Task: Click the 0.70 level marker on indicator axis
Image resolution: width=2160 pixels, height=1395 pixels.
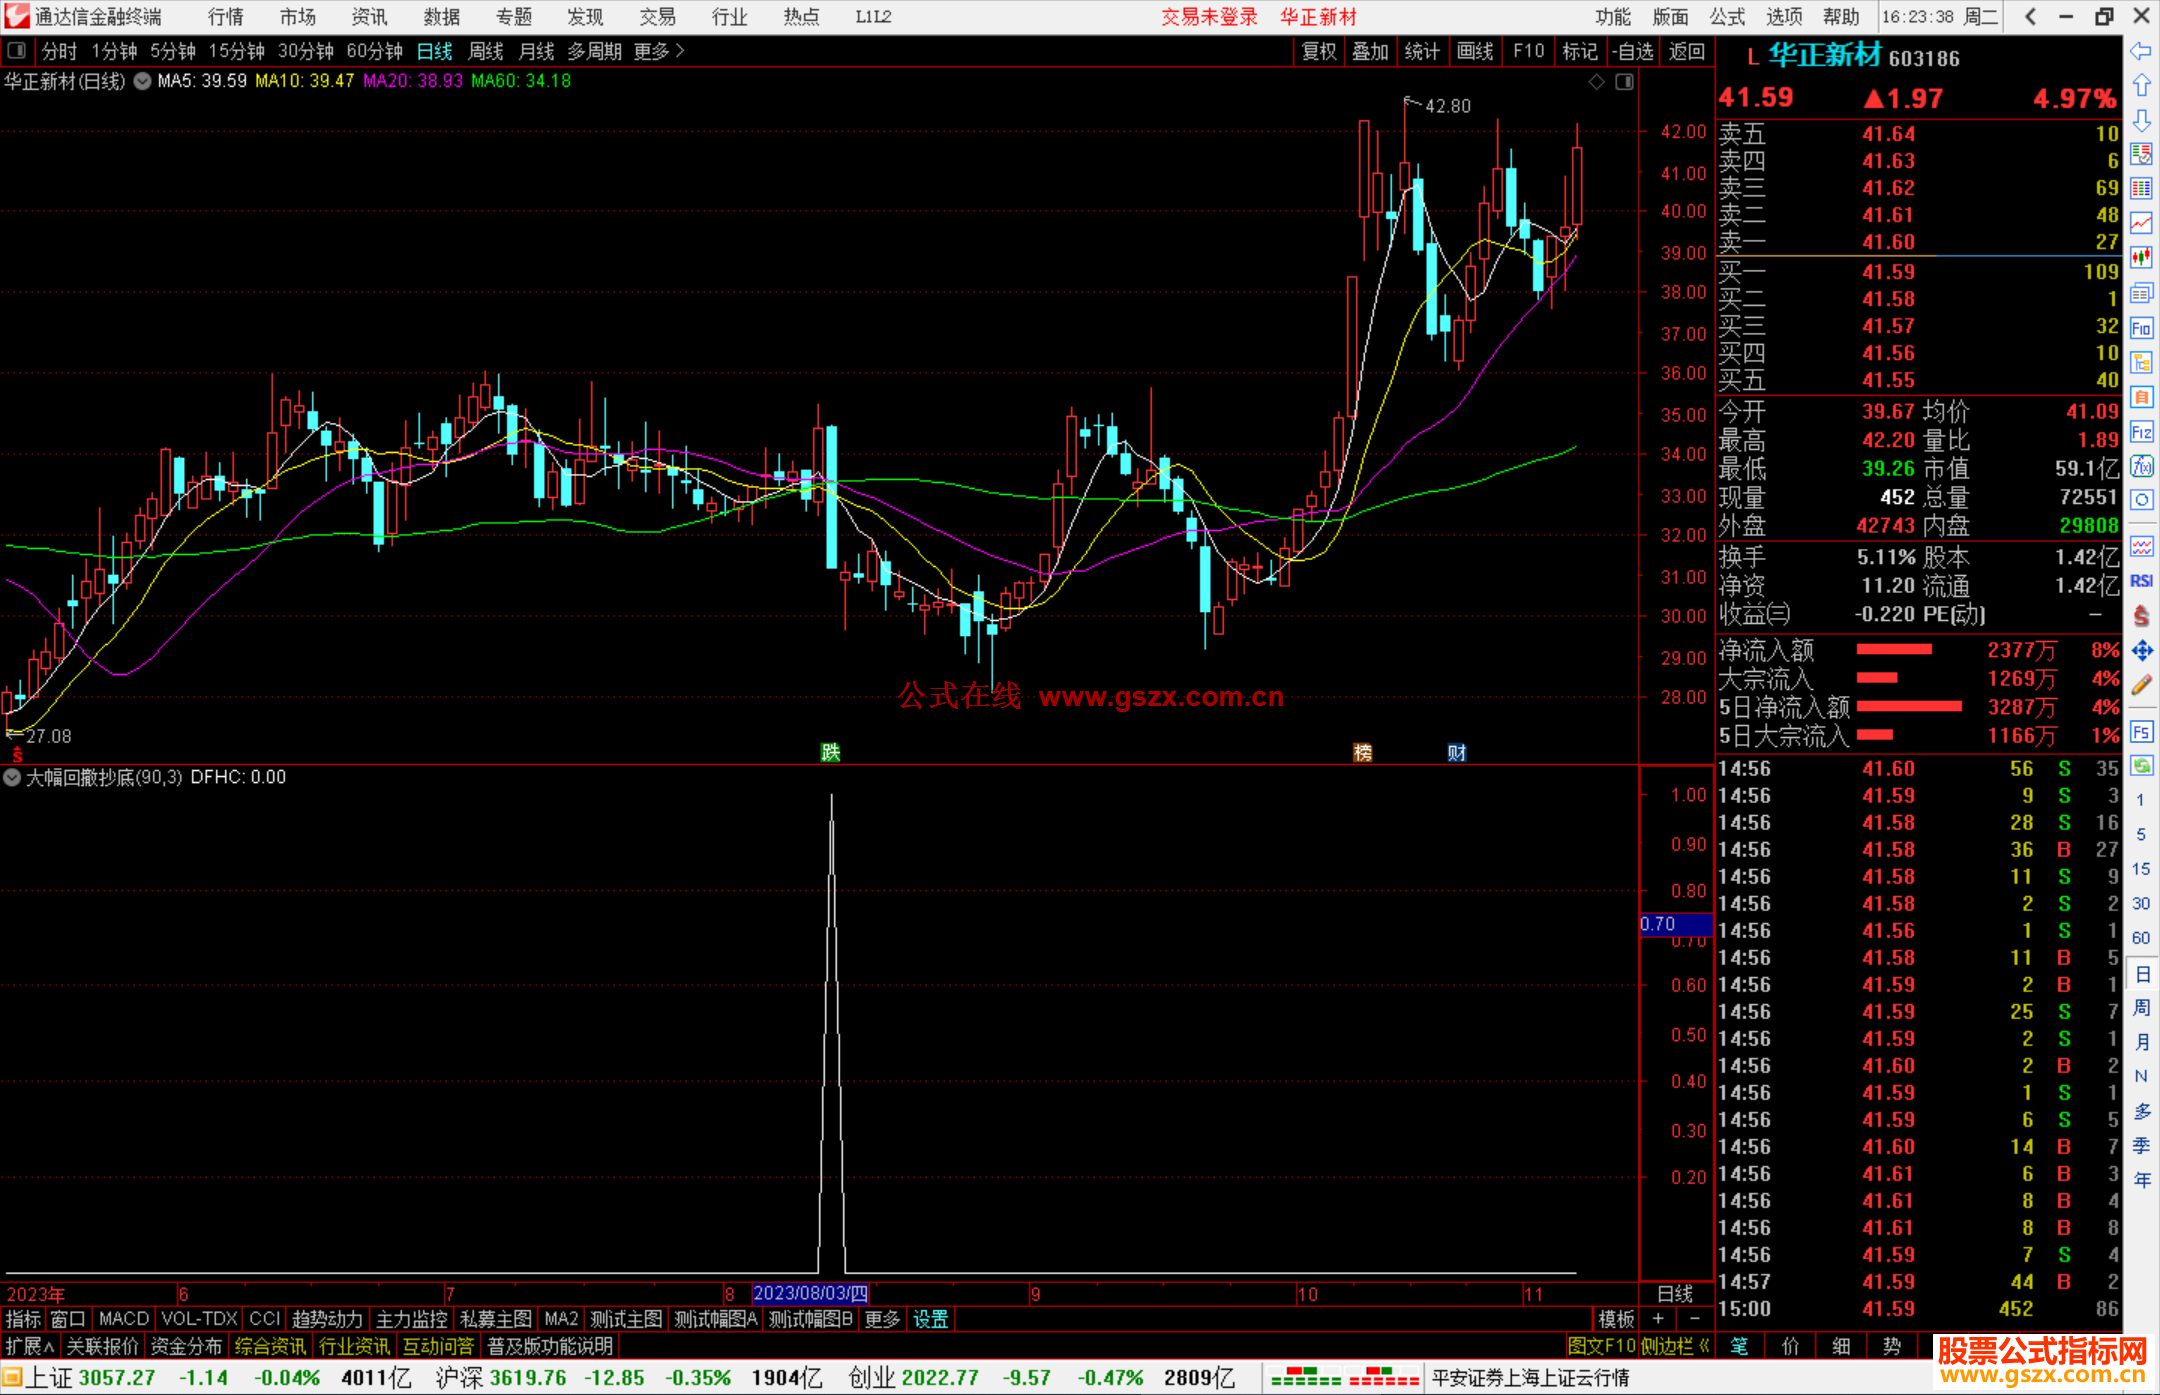Action: click(1658, 924)
